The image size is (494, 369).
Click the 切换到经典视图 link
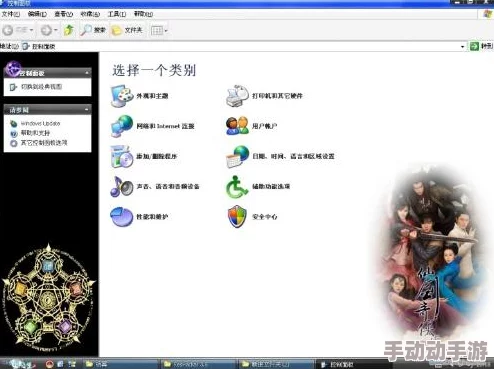click(x=42, y=87)
